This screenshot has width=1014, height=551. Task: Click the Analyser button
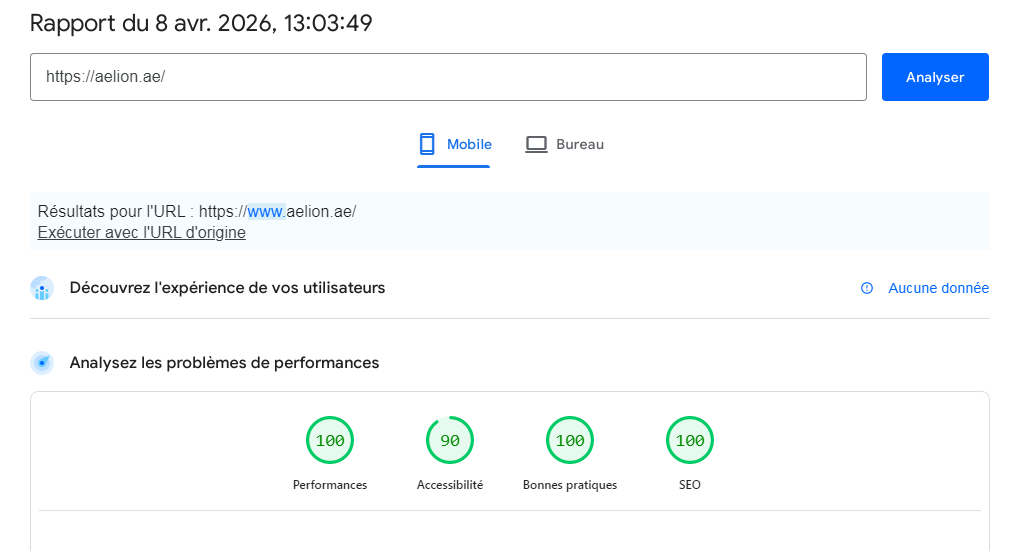point(934,77)
